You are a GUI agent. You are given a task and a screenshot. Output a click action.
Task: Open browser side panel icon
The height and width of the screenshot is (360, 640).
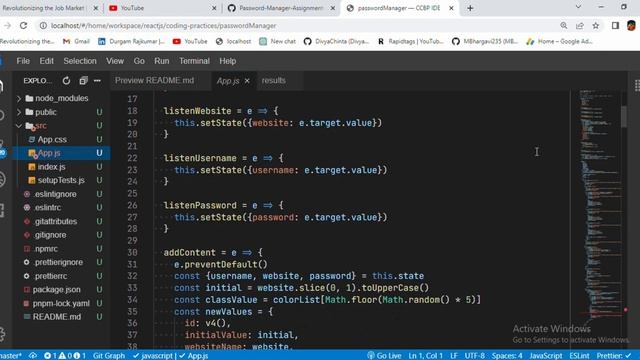615,25
